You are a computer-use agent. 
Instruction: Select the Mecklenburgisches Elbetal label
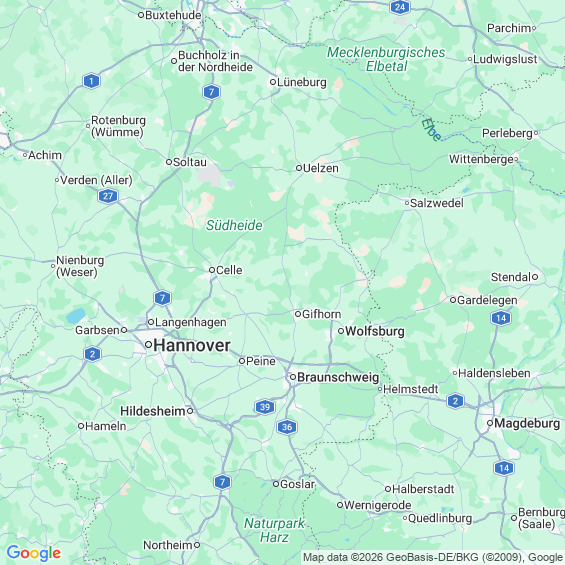point(386,59)
